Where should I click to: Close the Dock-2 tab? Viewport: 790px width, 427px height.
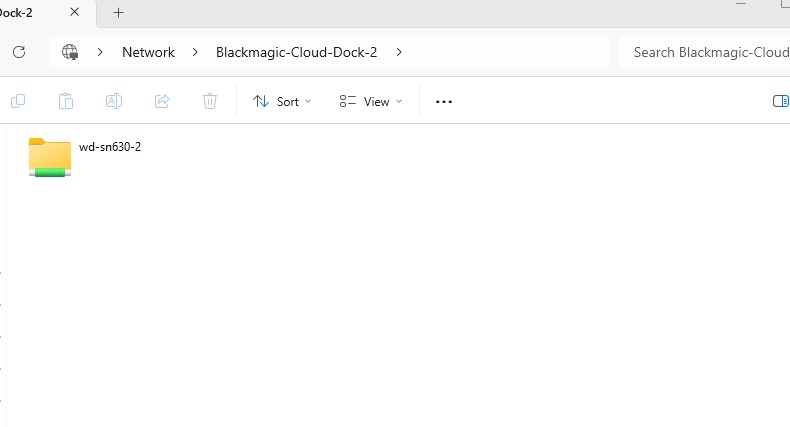pos(75,12)
